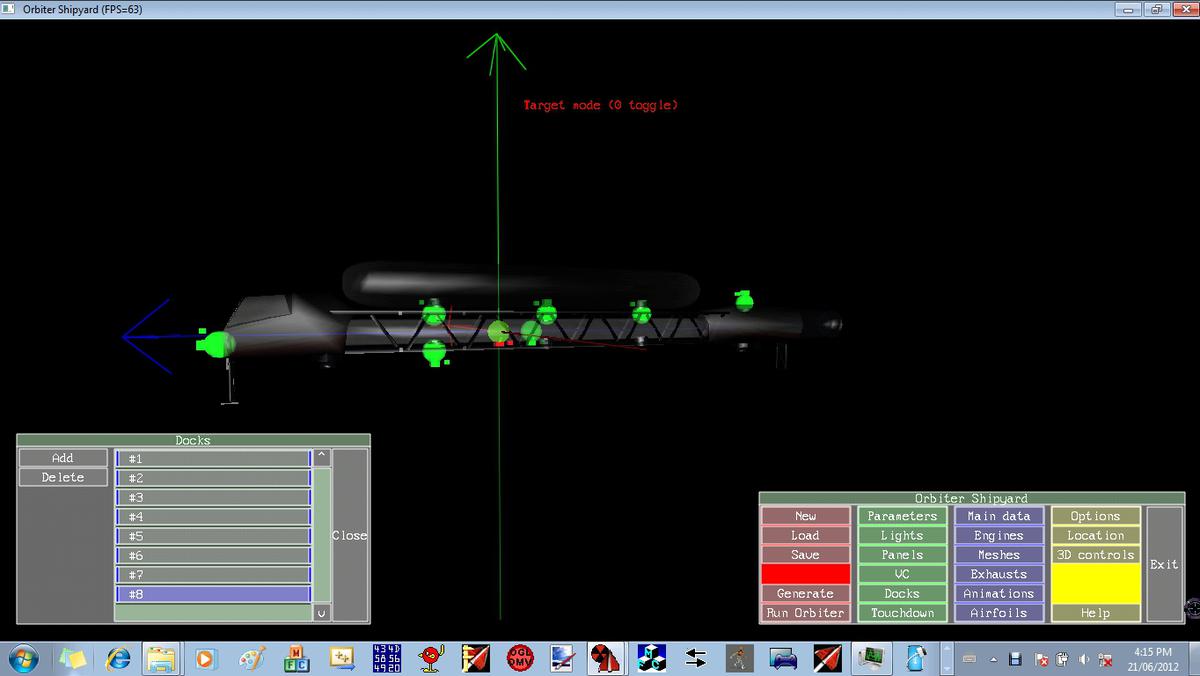Open the Touchdown section

902,613
